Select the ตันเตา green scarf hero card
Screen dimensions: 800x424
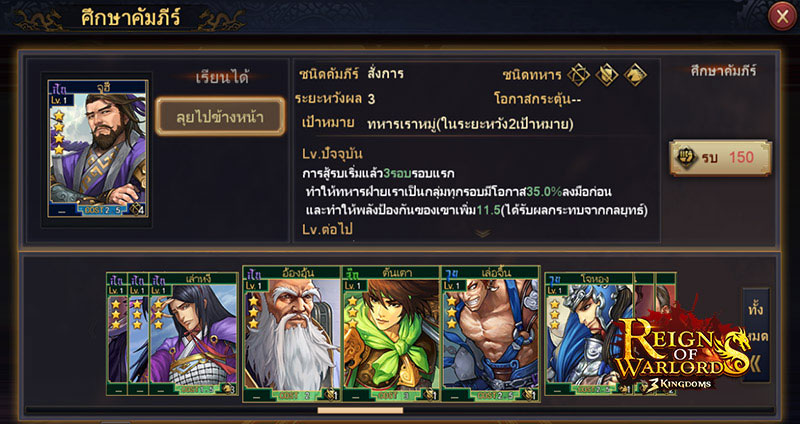[x=390, y=334]
